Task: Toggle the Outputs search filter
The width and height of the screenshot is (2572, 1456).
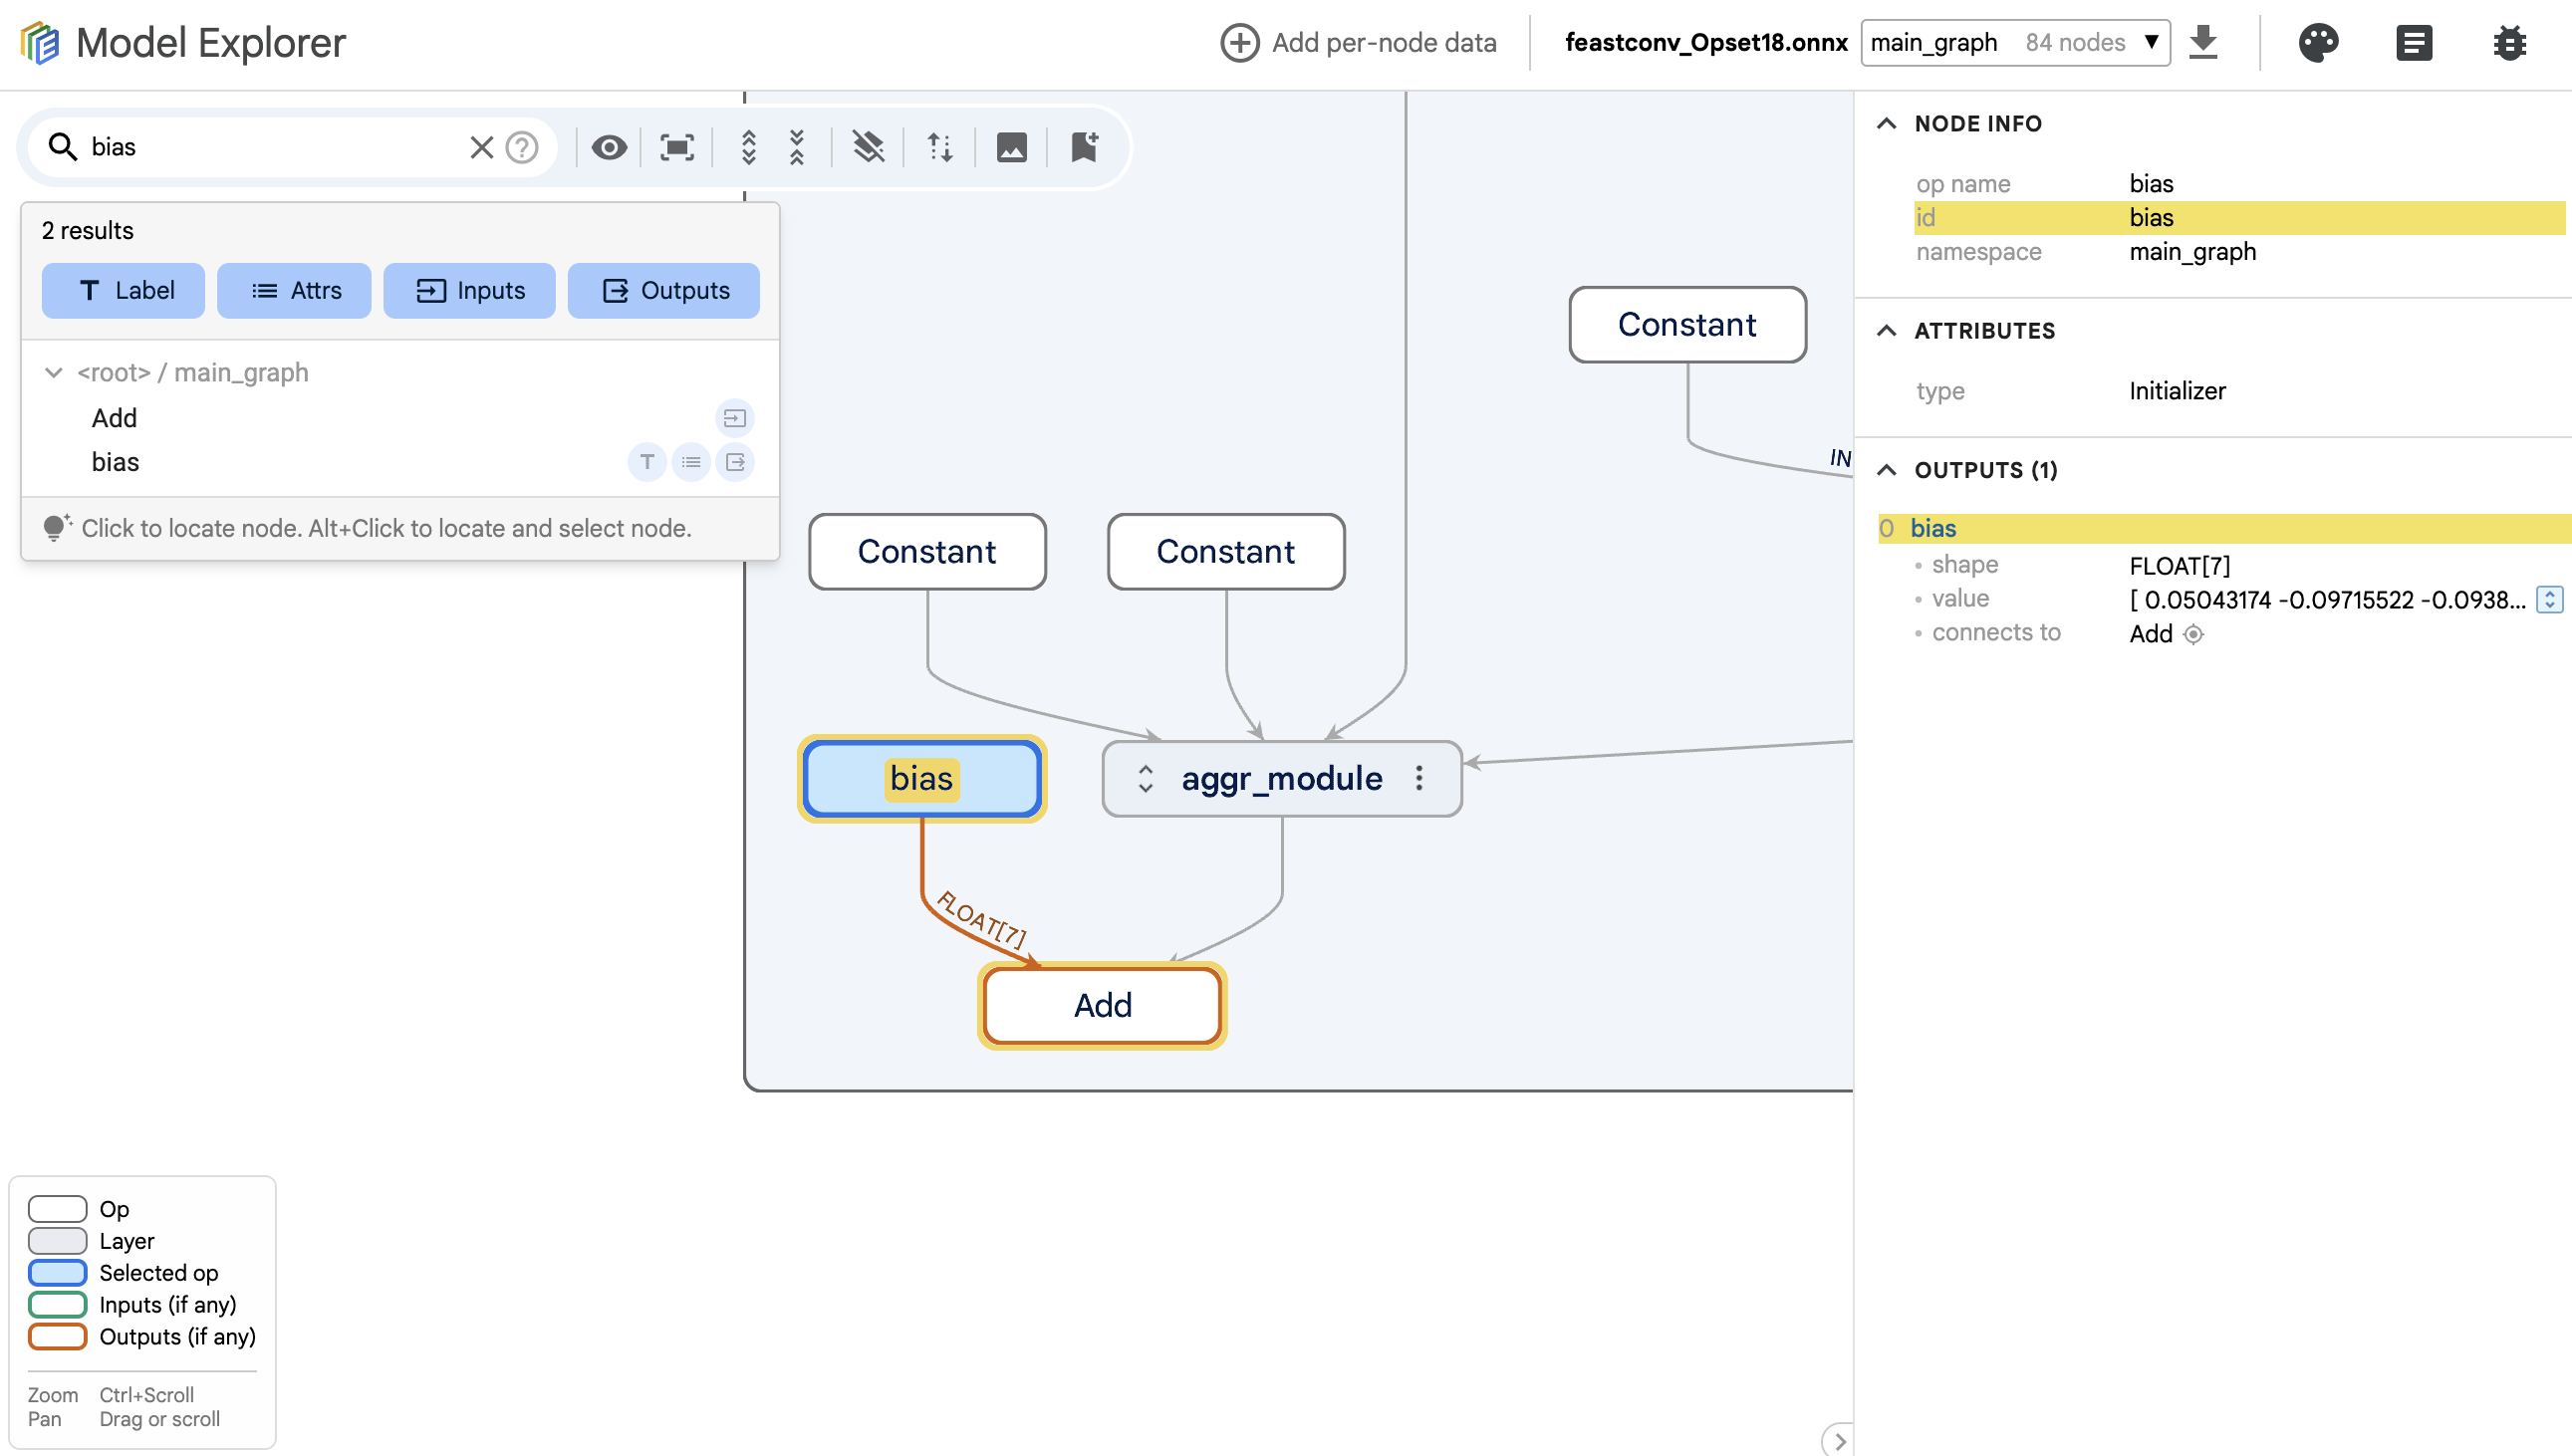Action: (x=663, y=290)
